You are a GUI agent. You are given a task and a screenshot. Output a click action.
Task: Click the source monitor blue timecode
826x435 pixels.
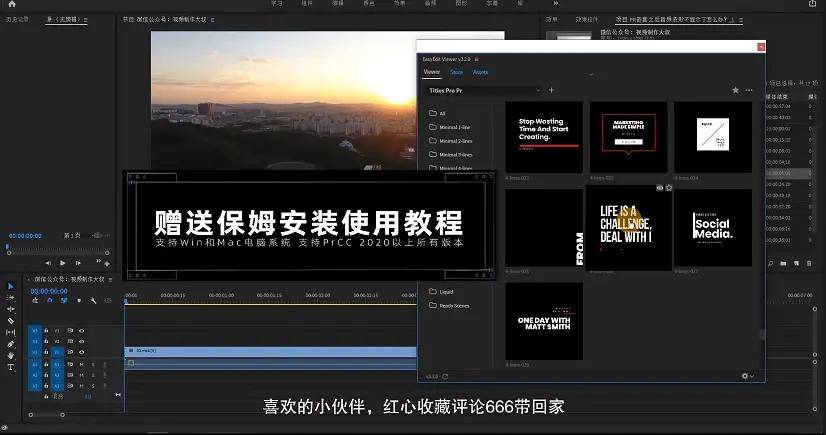coord(25,236)
